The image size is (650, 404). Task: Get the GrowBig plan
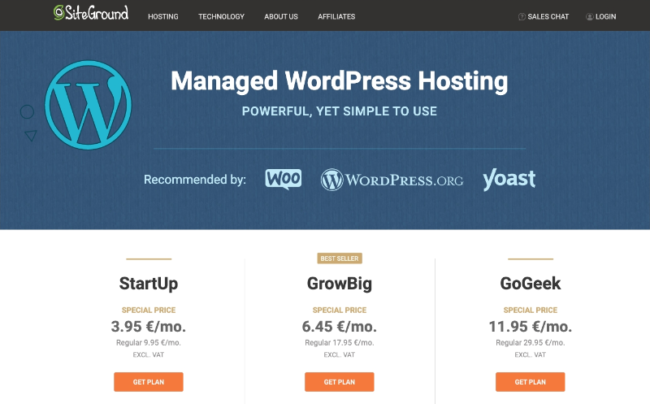pos(339,382)
